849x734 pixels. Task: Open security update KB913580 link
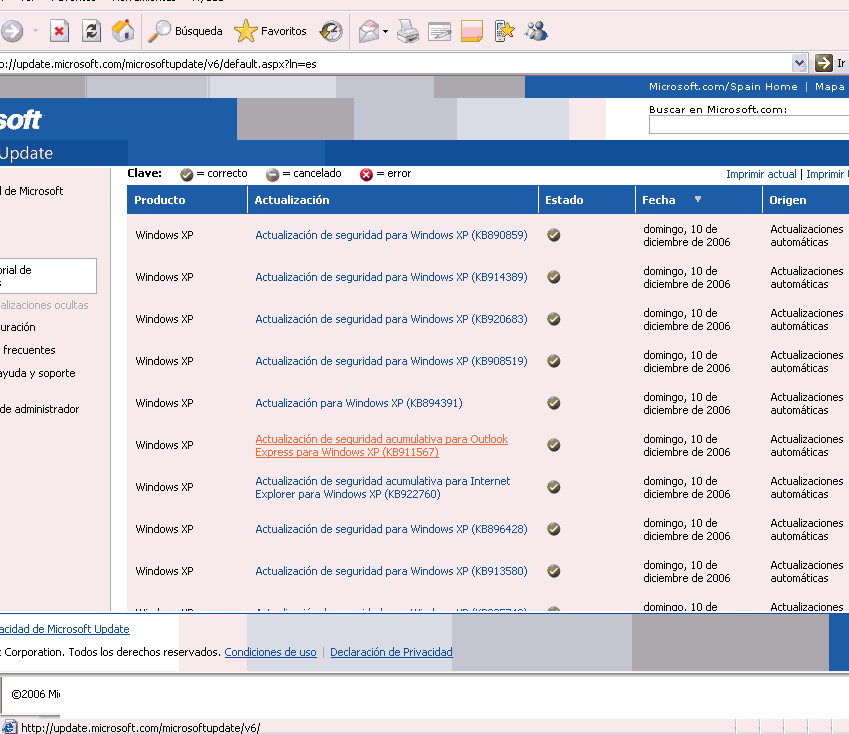pyautogui.click(x=391, y=571)
